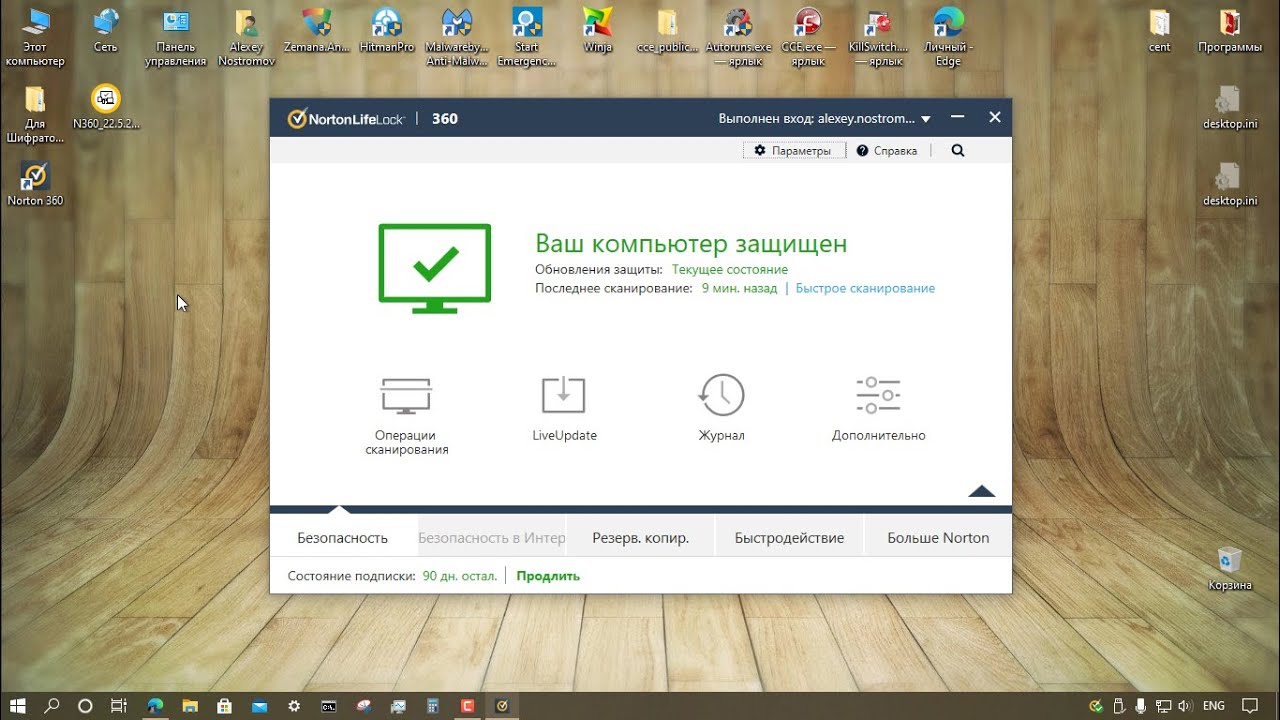Switch to Безопасность в Интер tab
The height and width of the screenshot is (720, 1280).
(x=491, y=538)
